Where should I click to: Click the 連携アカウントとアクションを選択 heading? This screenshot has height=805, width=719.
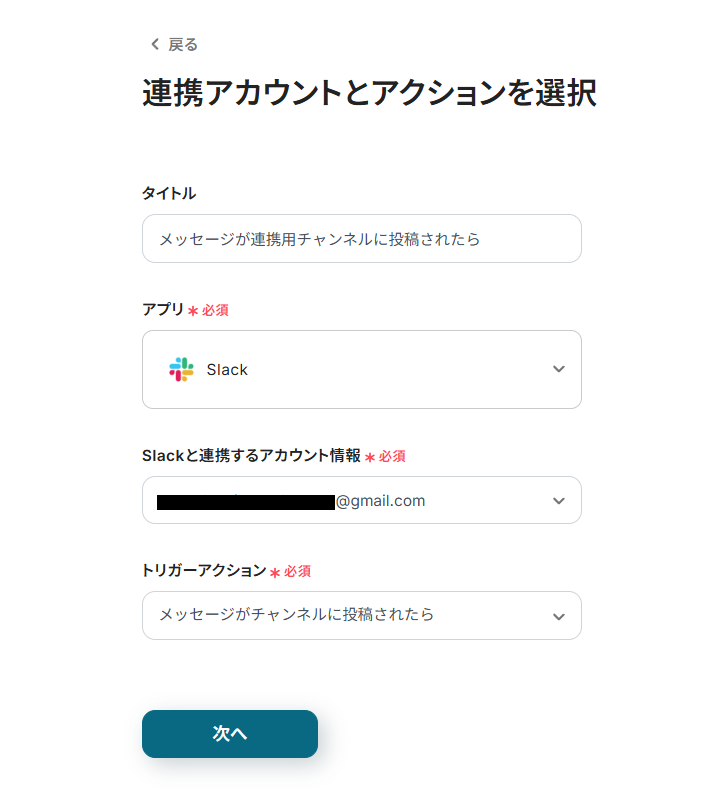[x=369, y=93]
